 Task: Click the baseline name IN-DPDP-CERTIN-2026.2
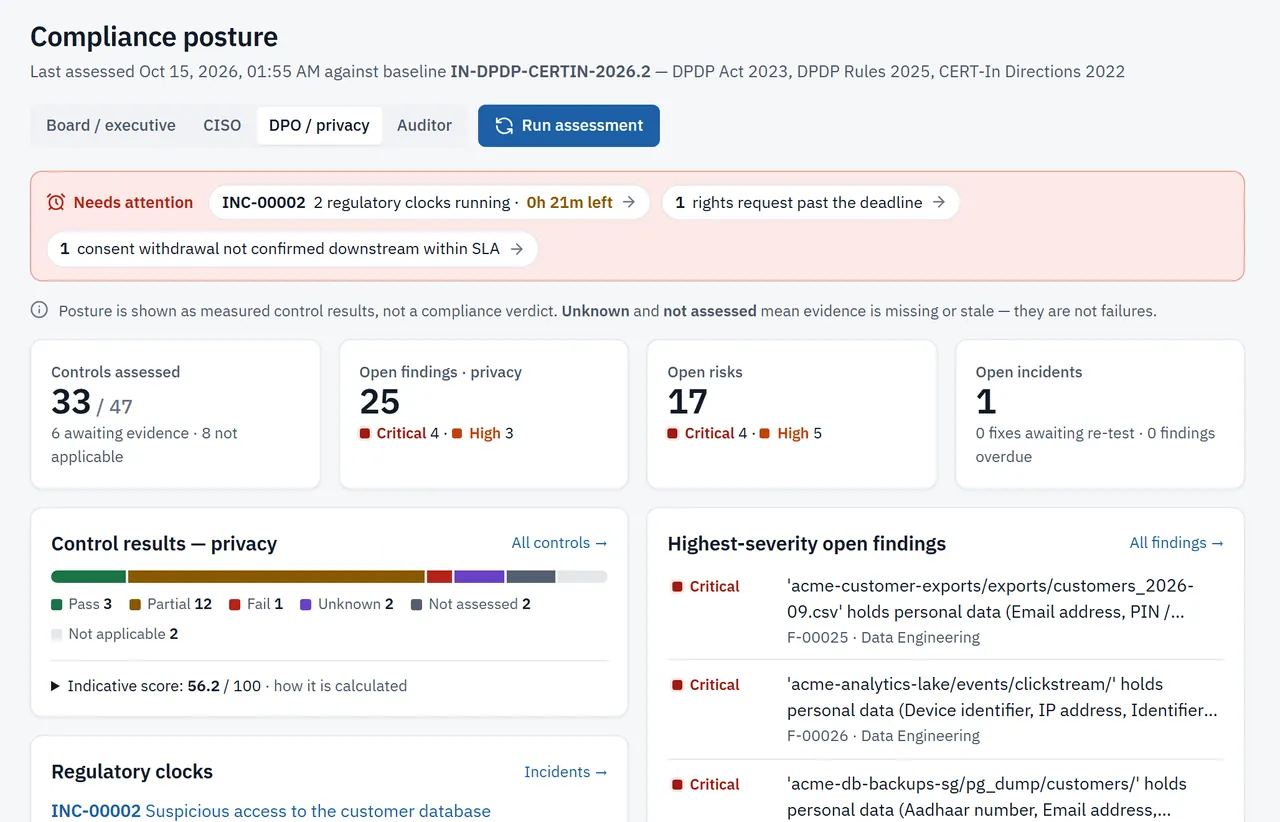[x=550, y=72]
